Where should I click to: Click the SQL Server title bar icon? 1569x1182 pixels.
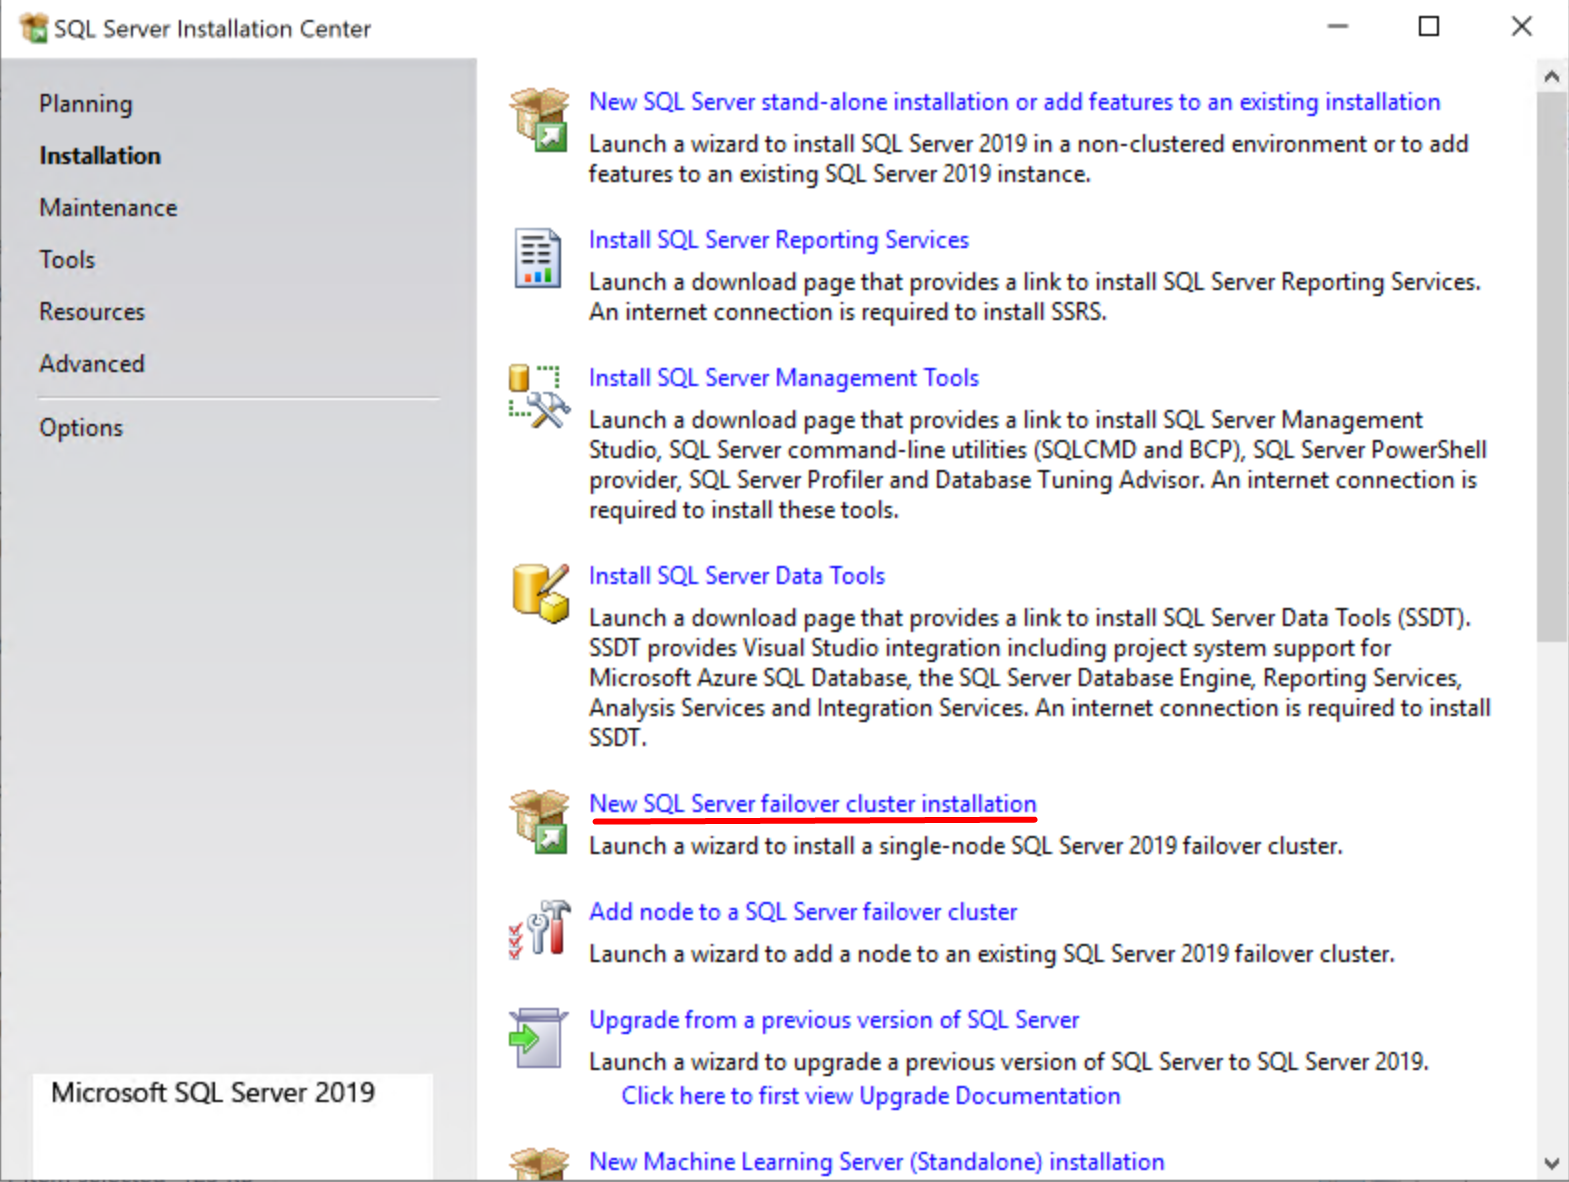tap(33, 28)
